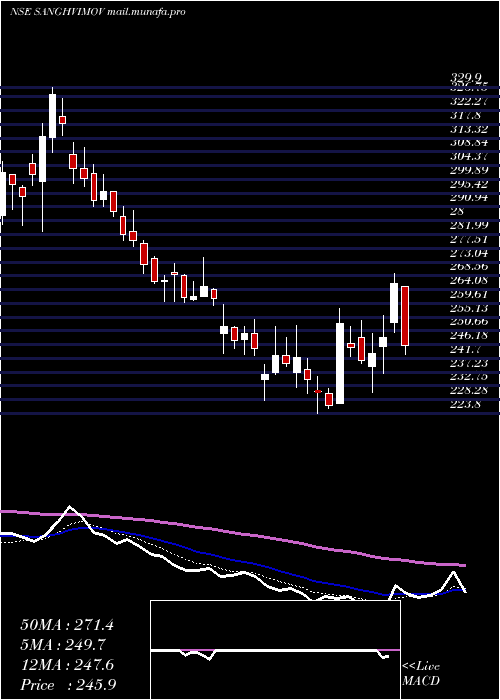Image resolution: width=500 pixels, height=700 pixels.
Task: Click the 223.8 lowest price label
Action: point(465,404)
